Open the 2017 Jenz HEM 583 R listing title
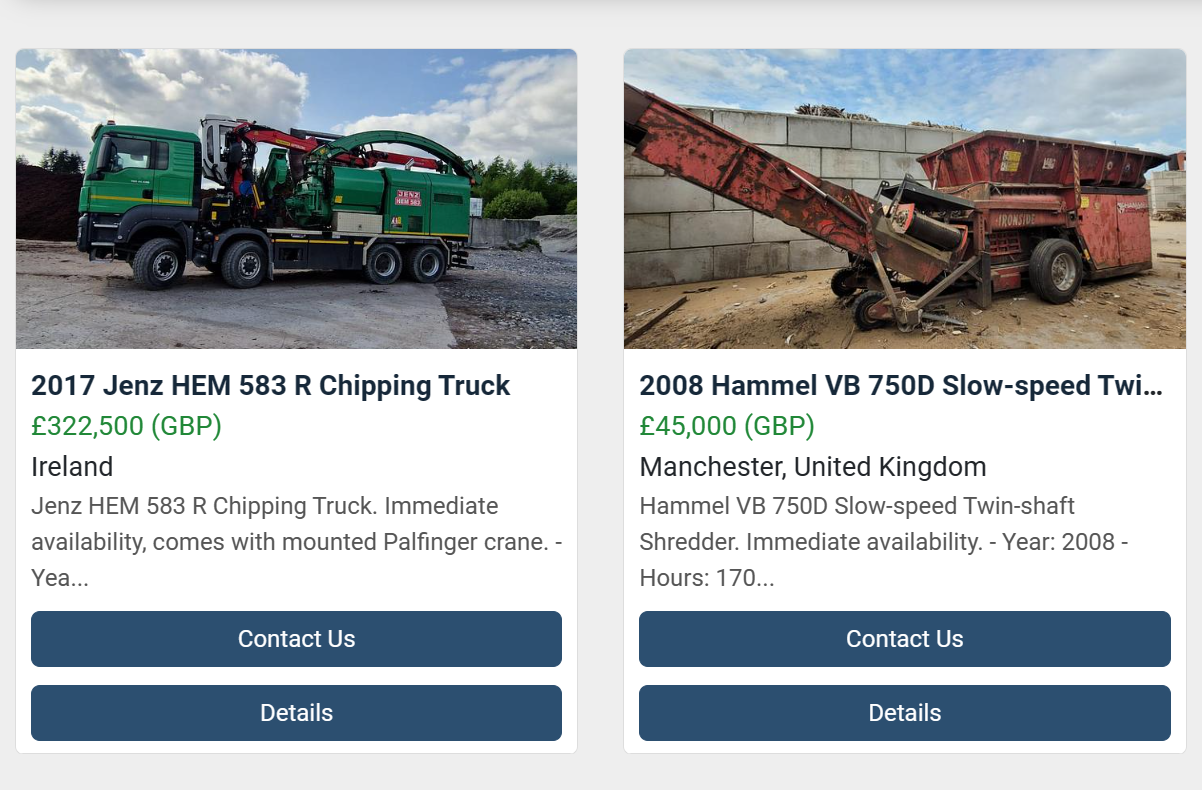The width and height of the screenshot is (1202, 790). (270, 385)
